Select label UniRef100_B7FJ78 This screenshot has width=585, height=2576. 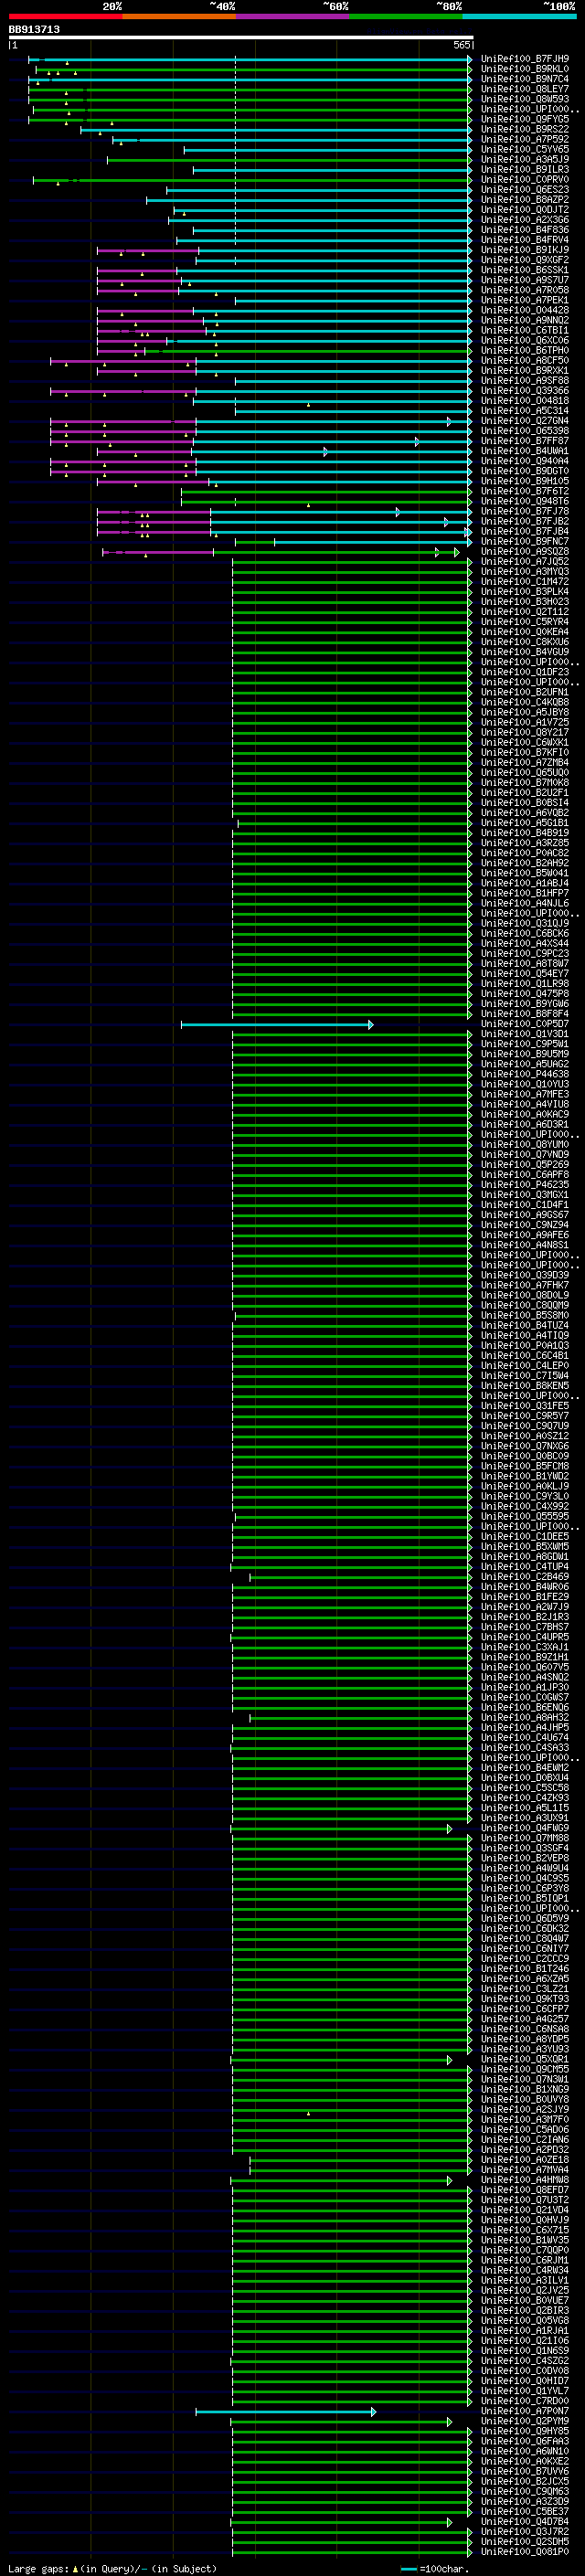(525, 511)
